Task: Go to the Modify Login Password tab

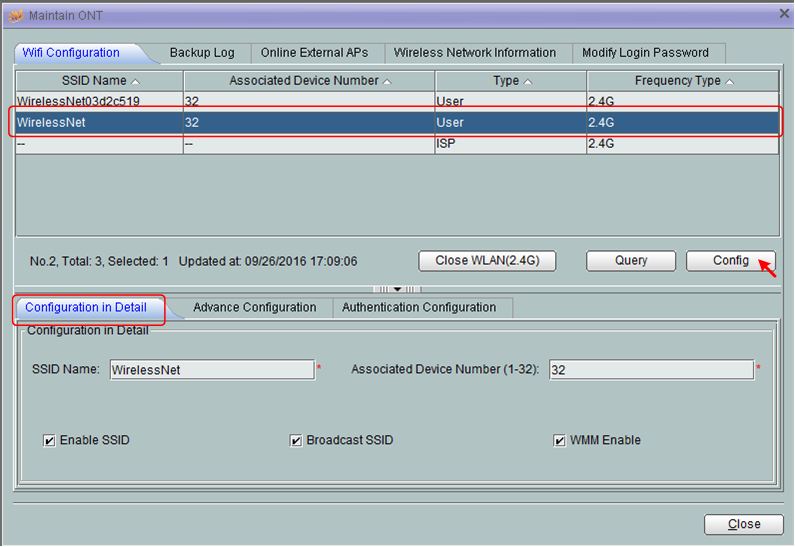Action: [x=645, y=53]
